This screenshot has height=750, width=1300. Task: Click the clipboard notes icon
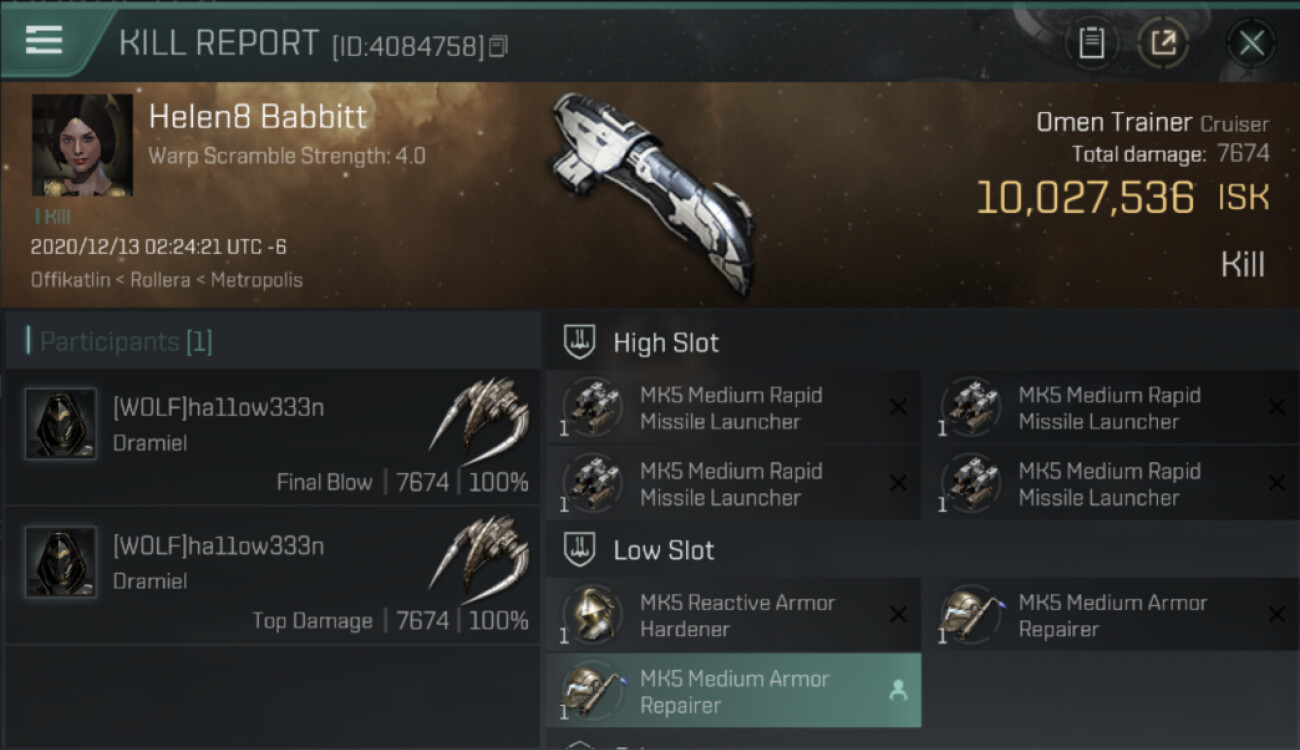1091,43
